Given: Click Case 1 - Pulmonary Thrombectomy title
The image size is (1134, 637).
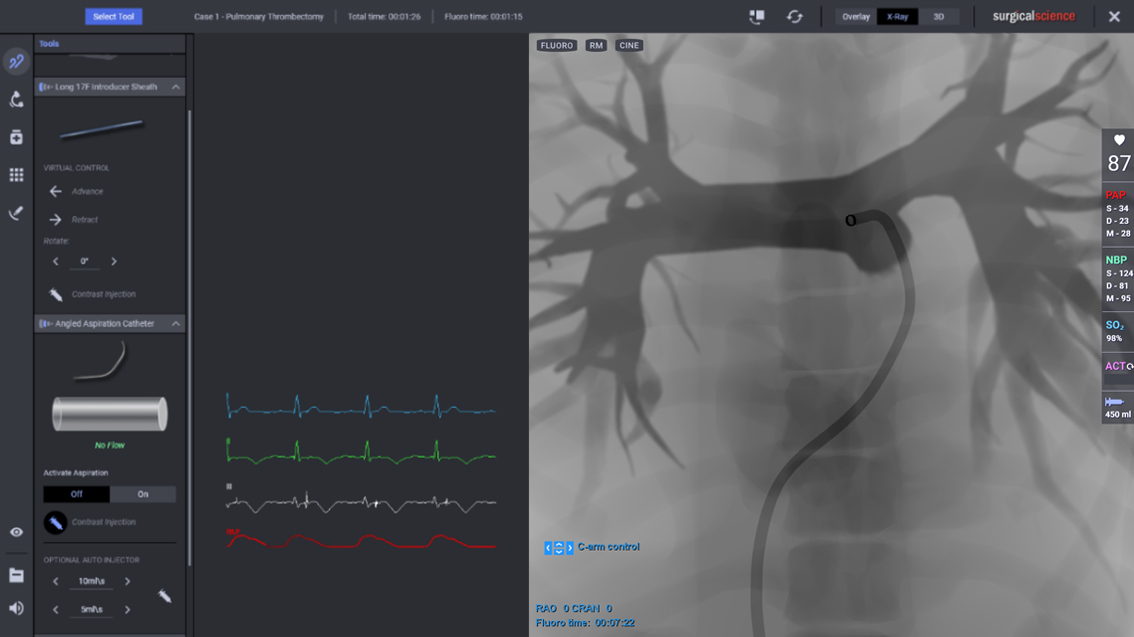Looking at the screenshot, I should pyautogui.click(x=259, y=17).
